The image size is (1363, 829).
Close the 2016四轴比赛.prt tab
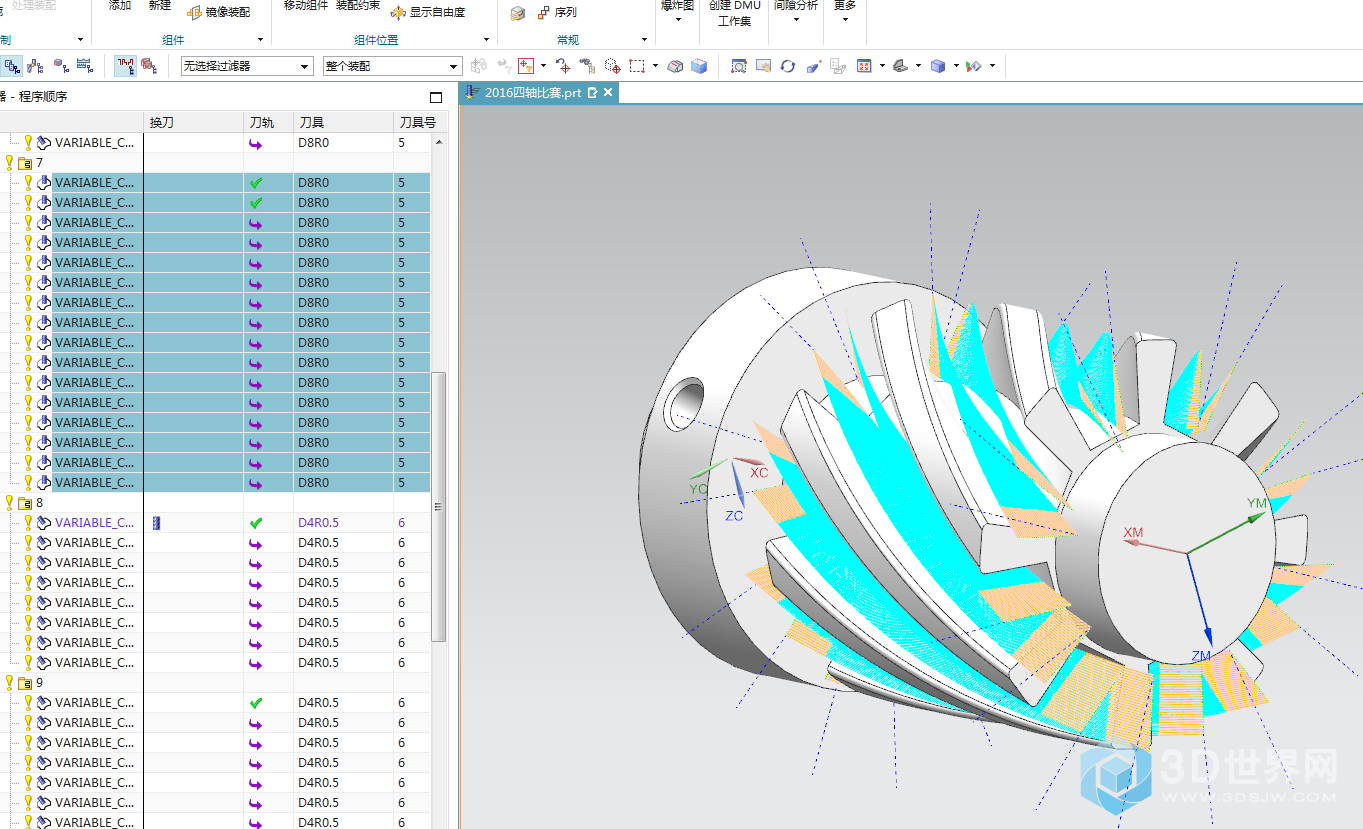pos(607,92)
